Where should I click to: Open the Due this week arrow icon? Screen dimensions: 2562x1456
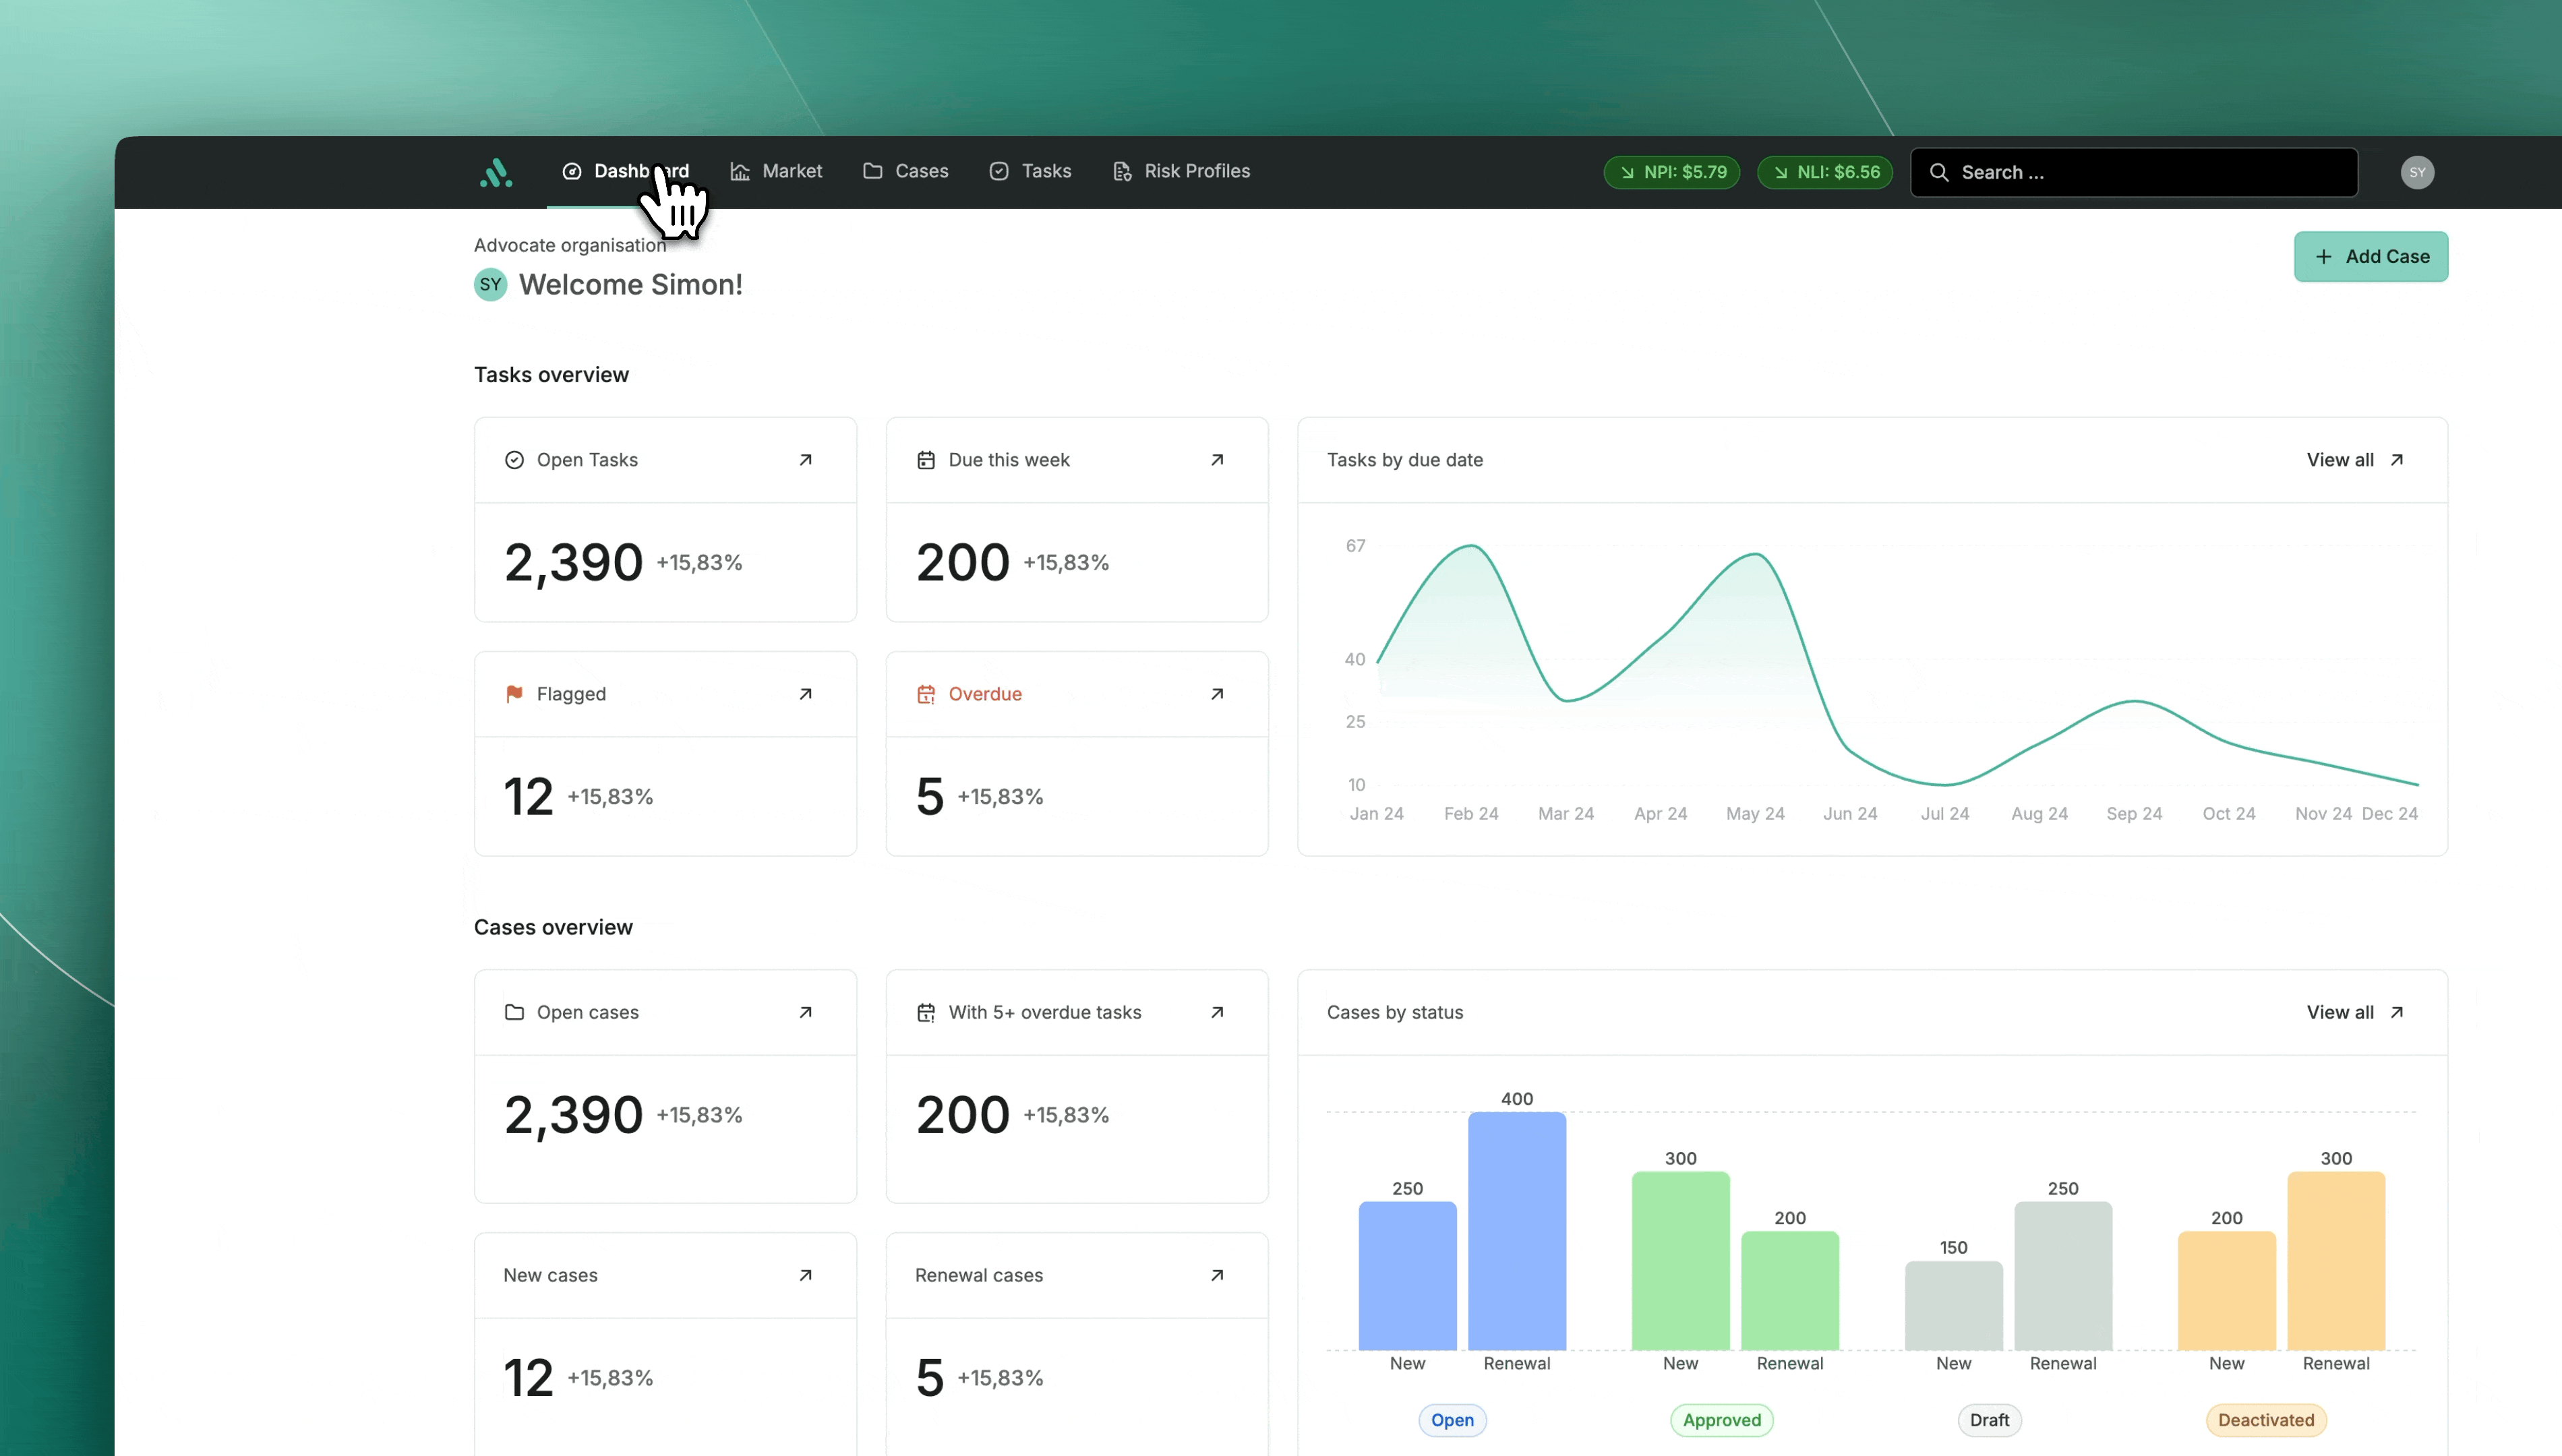(1217, 460)
